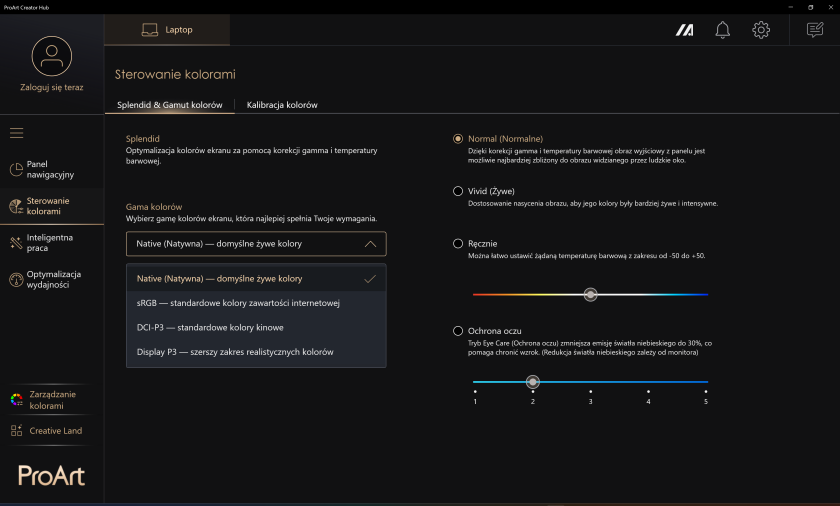Viewport: 840px width, 506px height.
Task: Collapse sidebar with hamburger menu icon
Action: [17, 133]
